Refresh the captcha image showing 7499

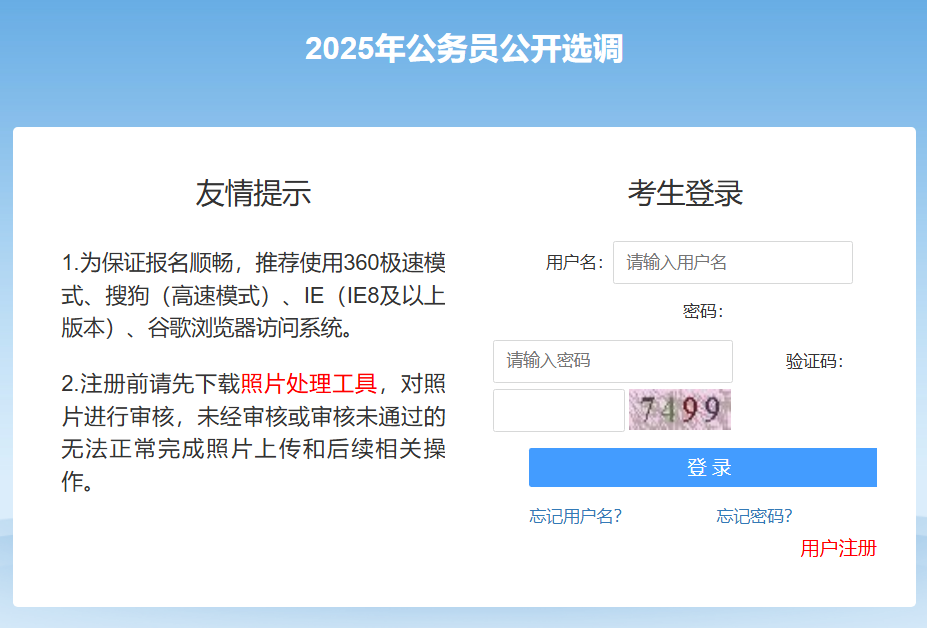(680, 410)
